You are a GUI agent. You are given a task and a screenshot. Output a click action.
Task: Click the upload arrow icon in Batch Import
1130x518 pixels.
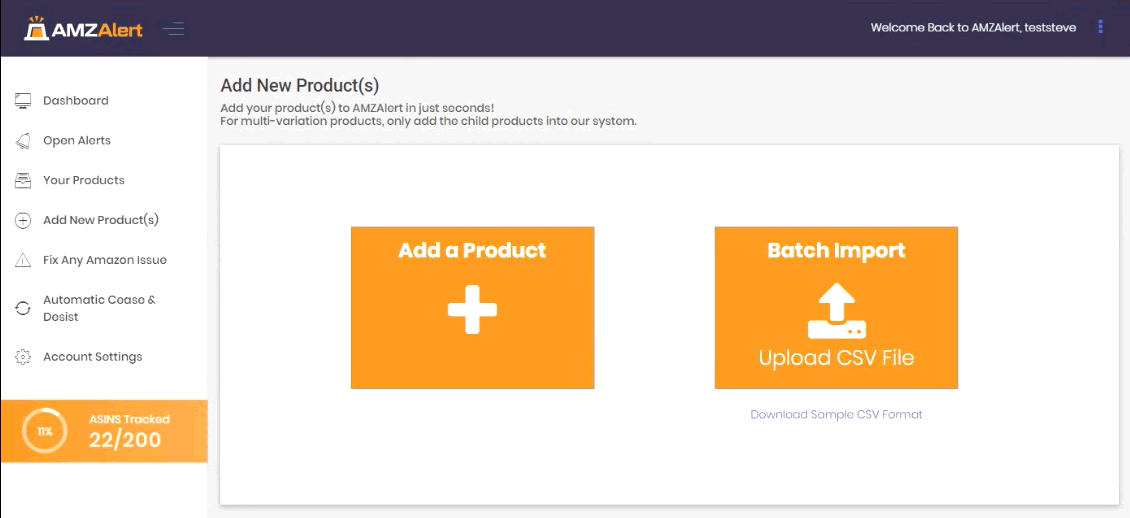tap(836, 311)
